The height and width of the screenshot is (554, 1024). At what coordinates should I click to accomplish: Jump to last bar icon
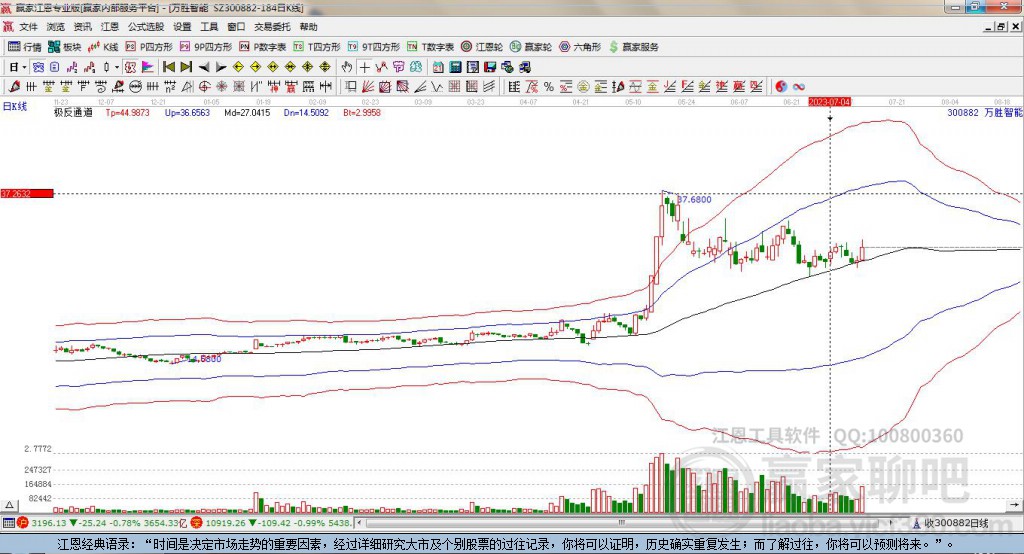[186, 67]
